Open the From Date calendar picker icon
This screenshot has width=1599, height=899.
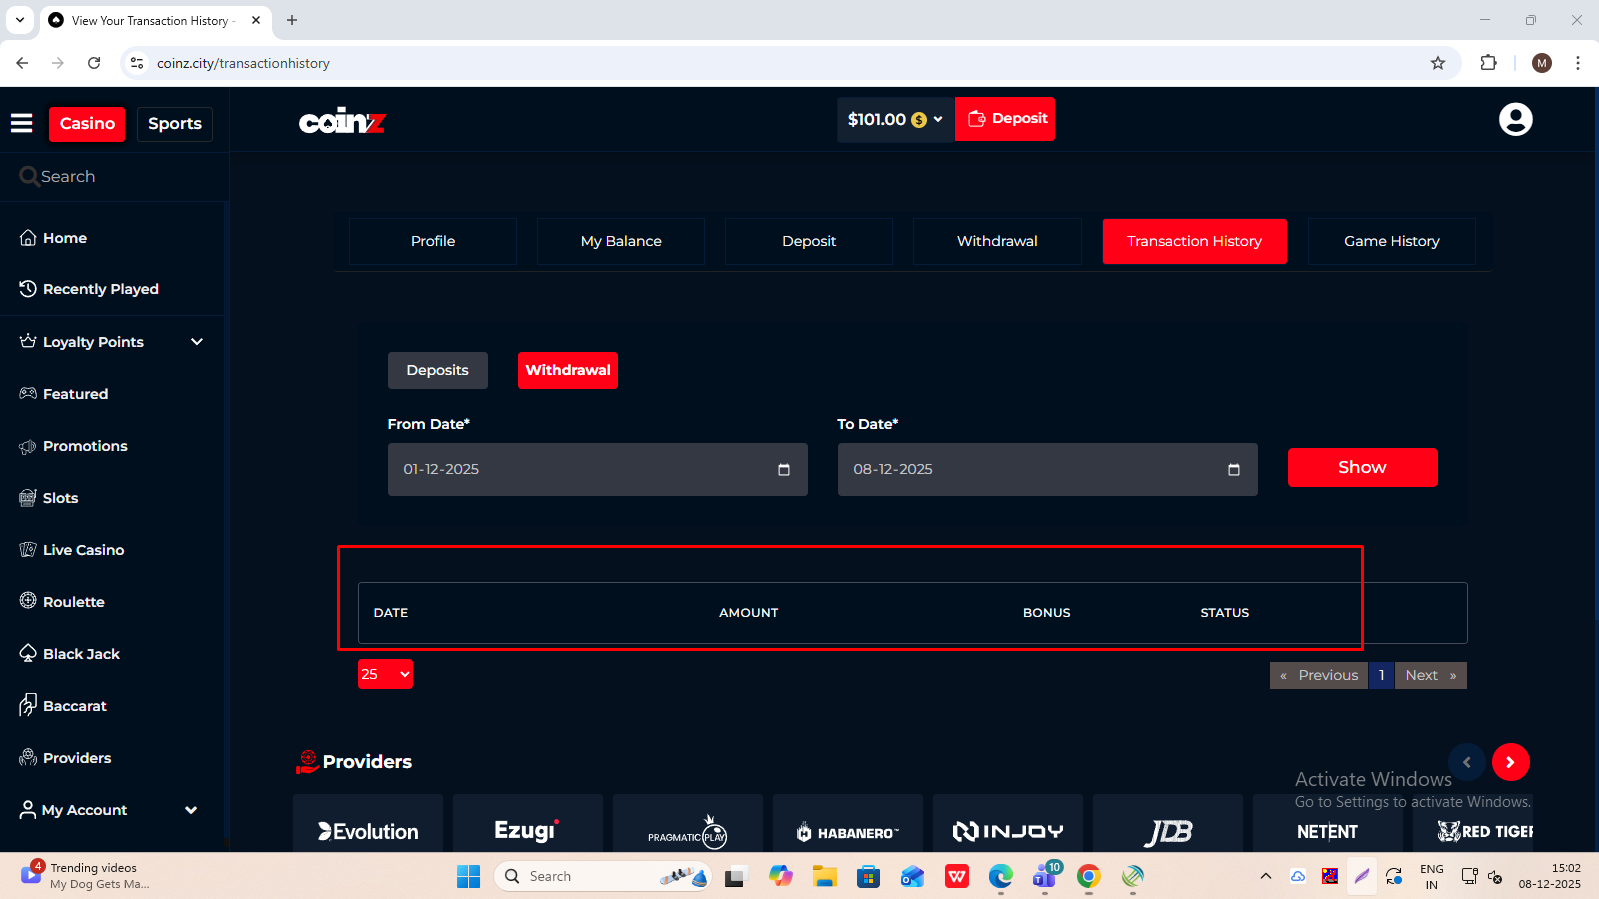(784, 470)
